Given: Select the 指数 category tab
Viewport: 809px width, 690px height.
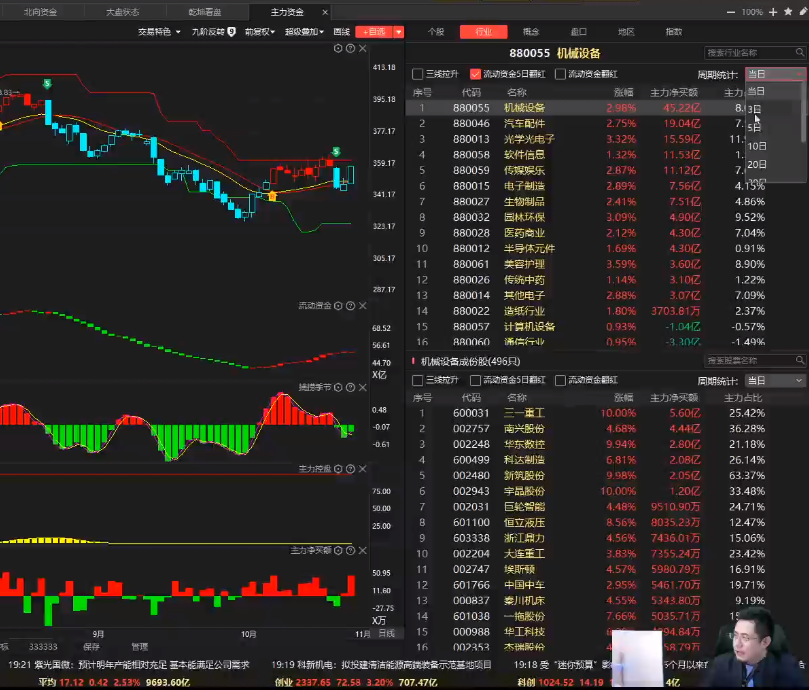Looking at the screenshot, I should (673, 31).
